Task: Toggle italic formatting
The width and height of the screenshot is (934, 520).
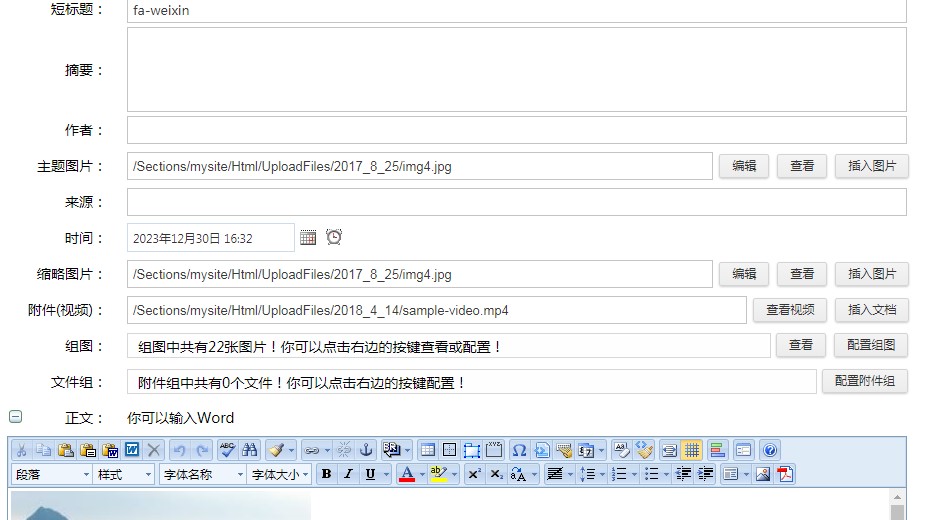Action: (x=348, y=474)
